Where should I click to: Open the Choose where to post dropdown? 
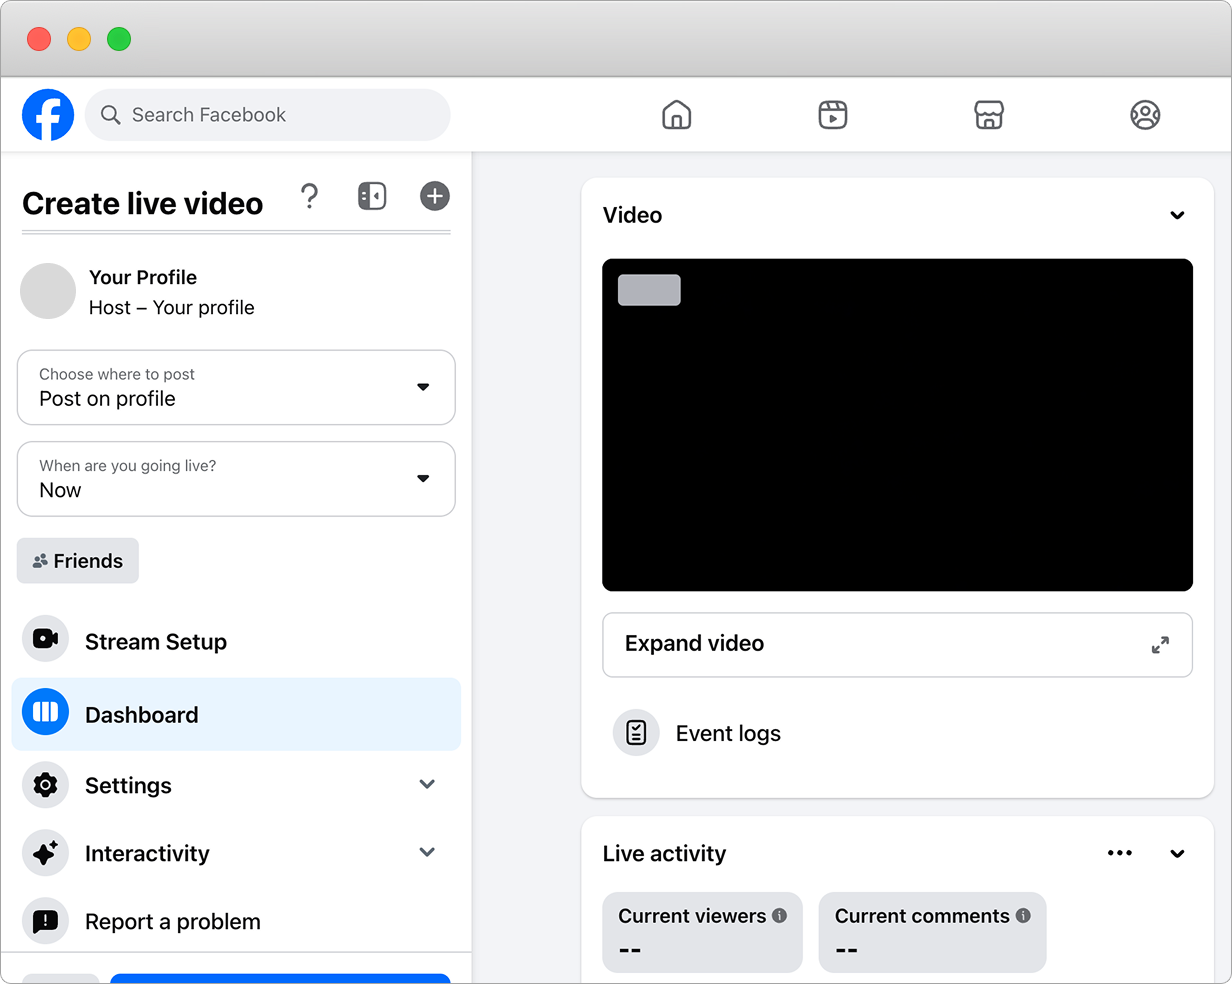click(x=236, y=387)
